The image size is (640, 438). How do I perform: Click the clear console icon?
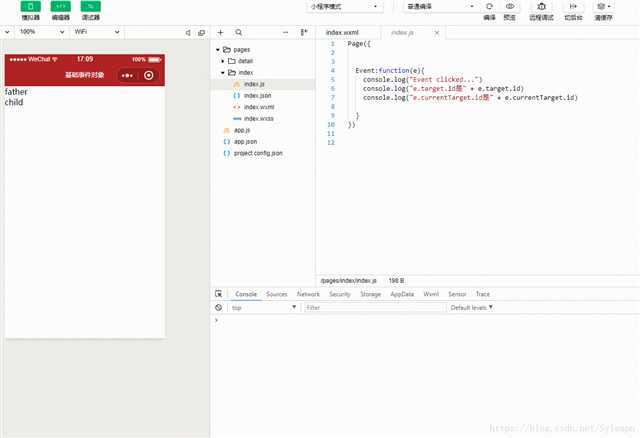219,308
